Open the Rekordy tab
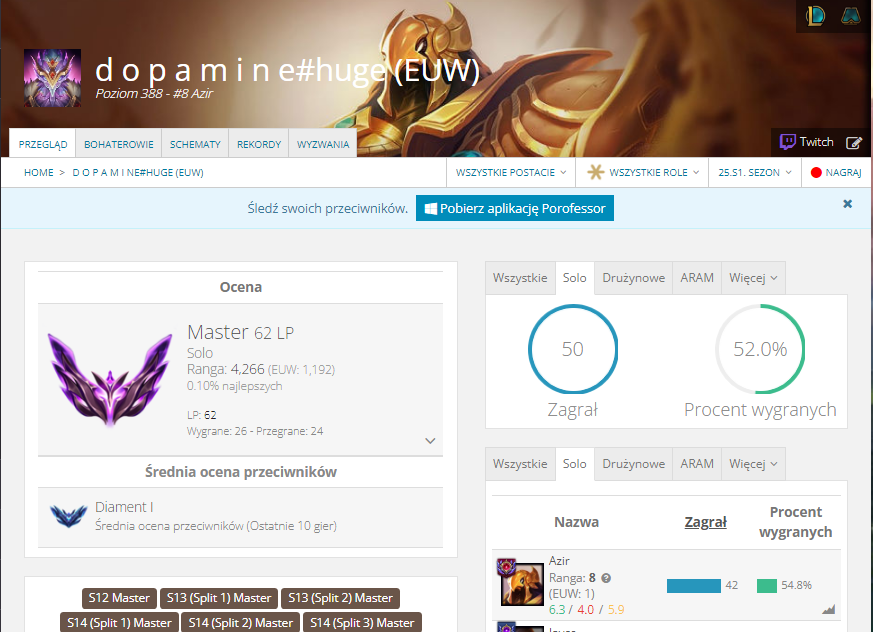This screenshot has width=873, height=632. point(259,144)
